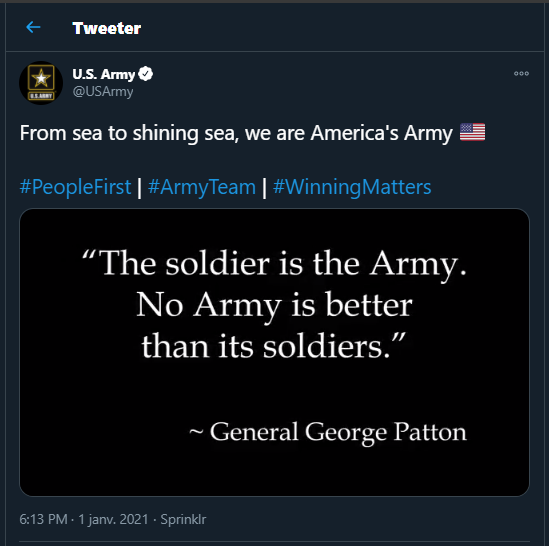Screen dimensions: 549x546
Task: Click the American flag emoji
Action: 472,132
